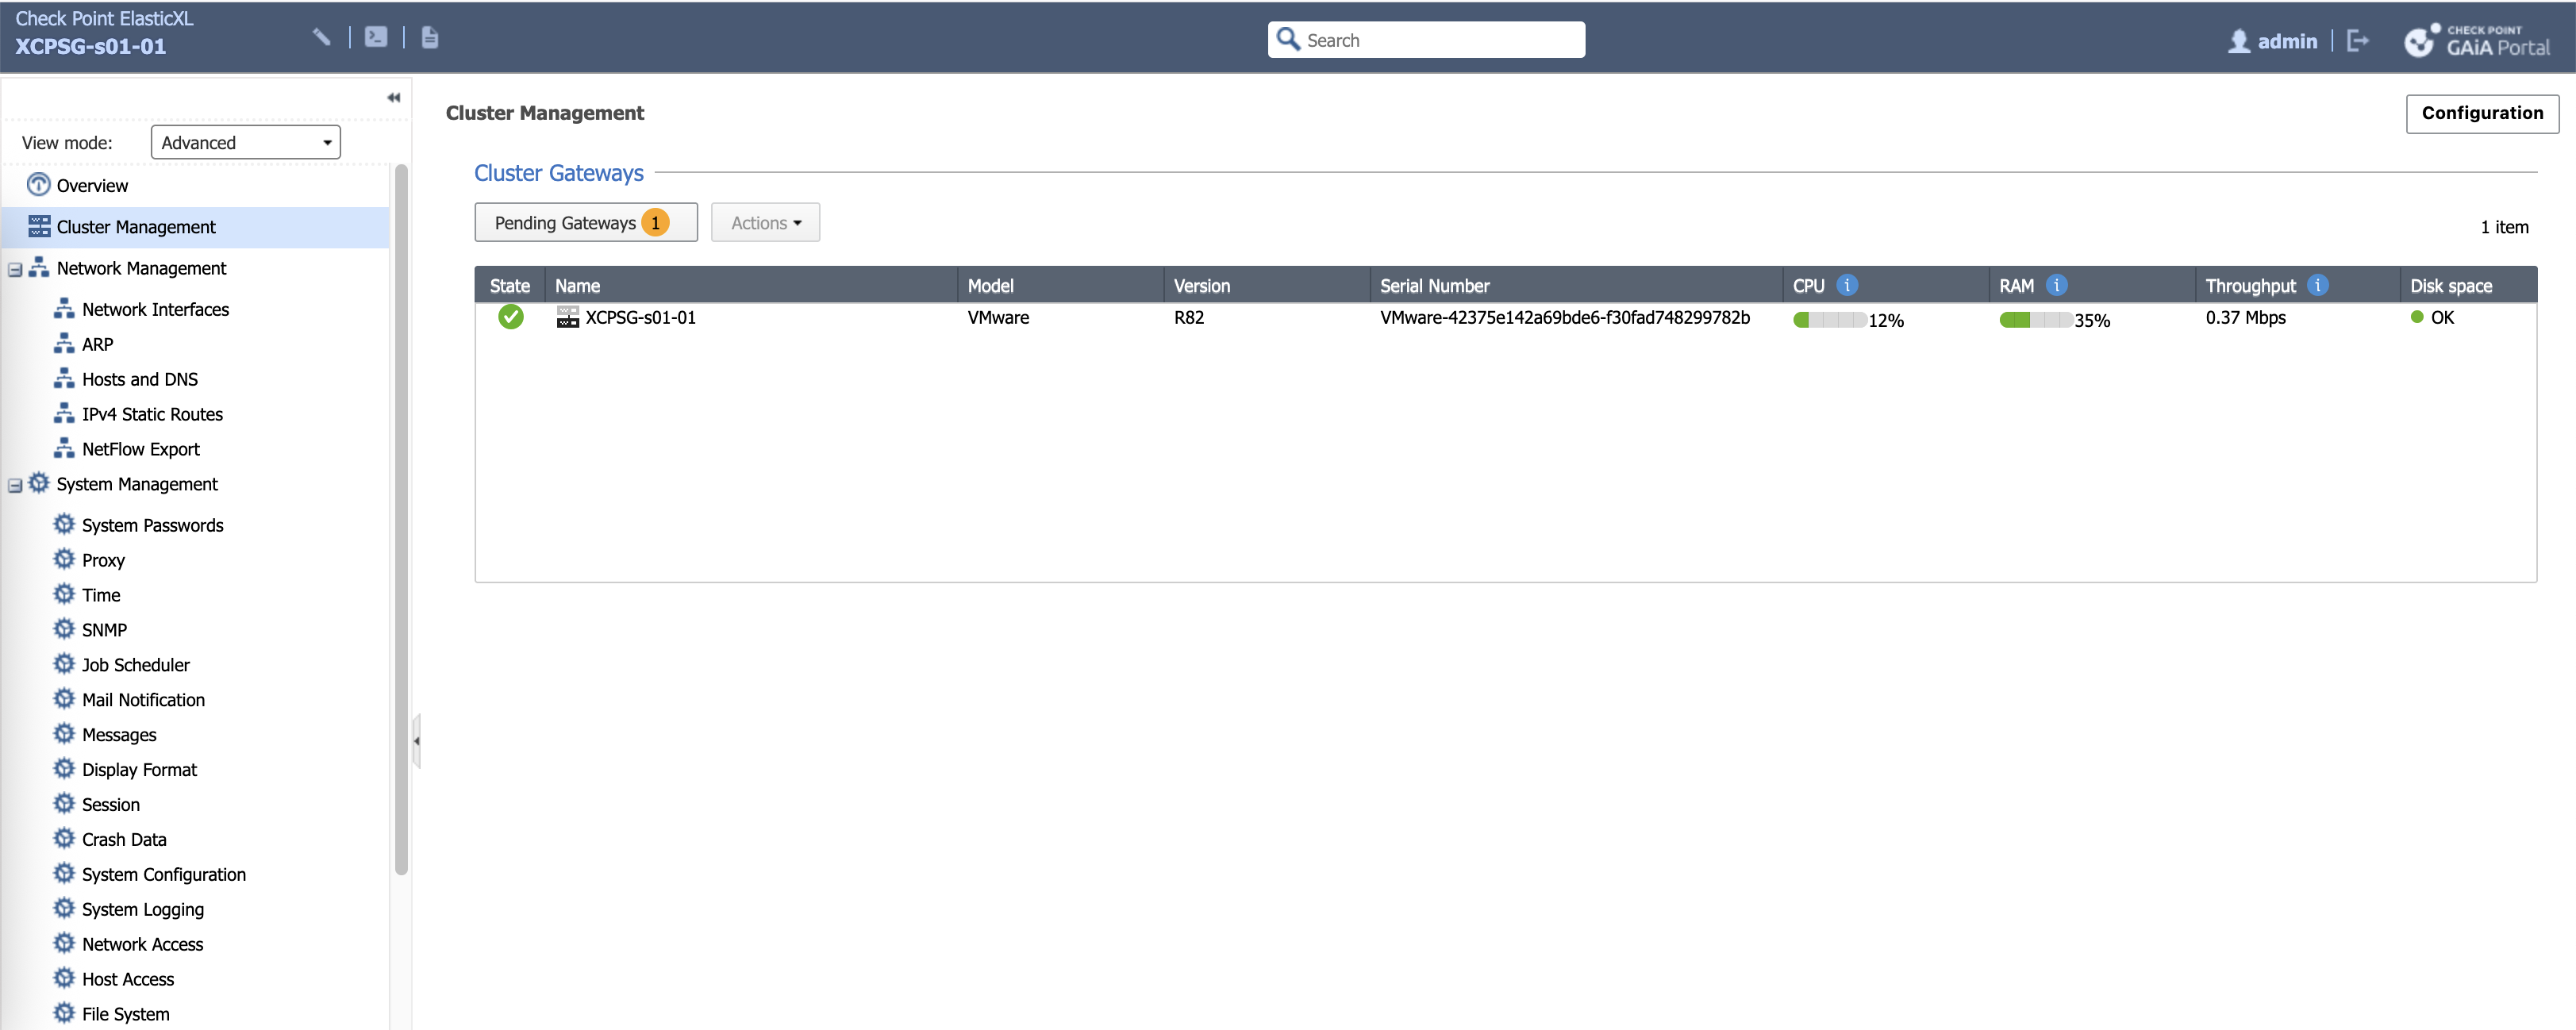Collapse the sidebar with double-arrow icon
The image size is (2576, 1030).
pyautogui.click(x=393, y=98)
